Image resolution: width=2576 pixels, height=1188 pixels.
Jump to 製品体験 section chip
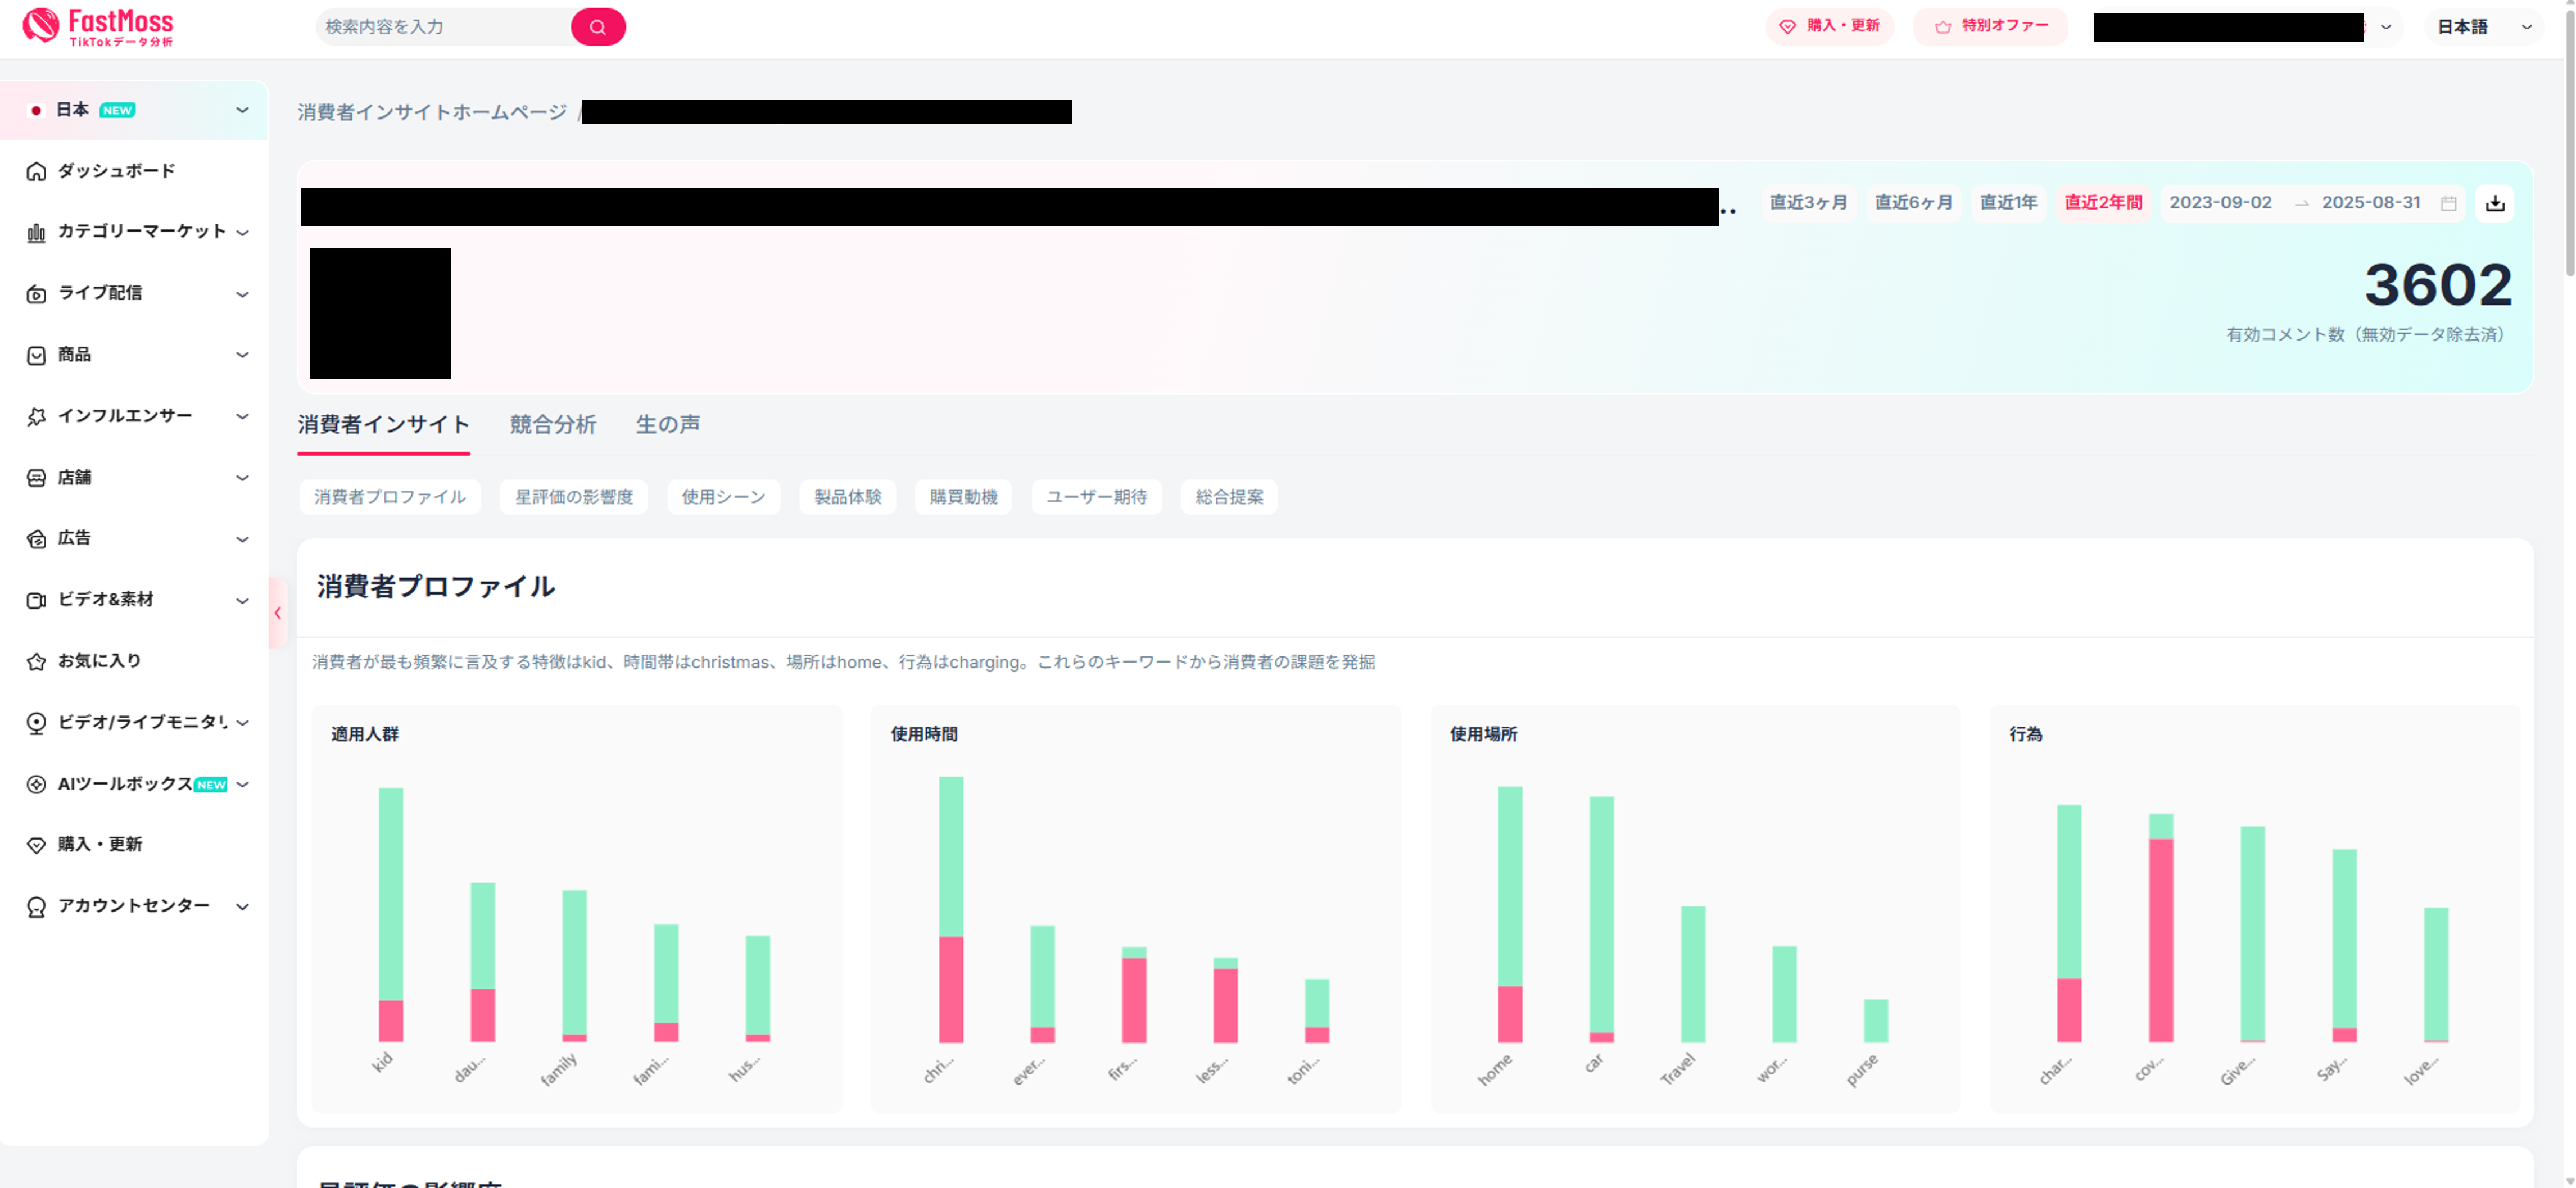(848, 497)
